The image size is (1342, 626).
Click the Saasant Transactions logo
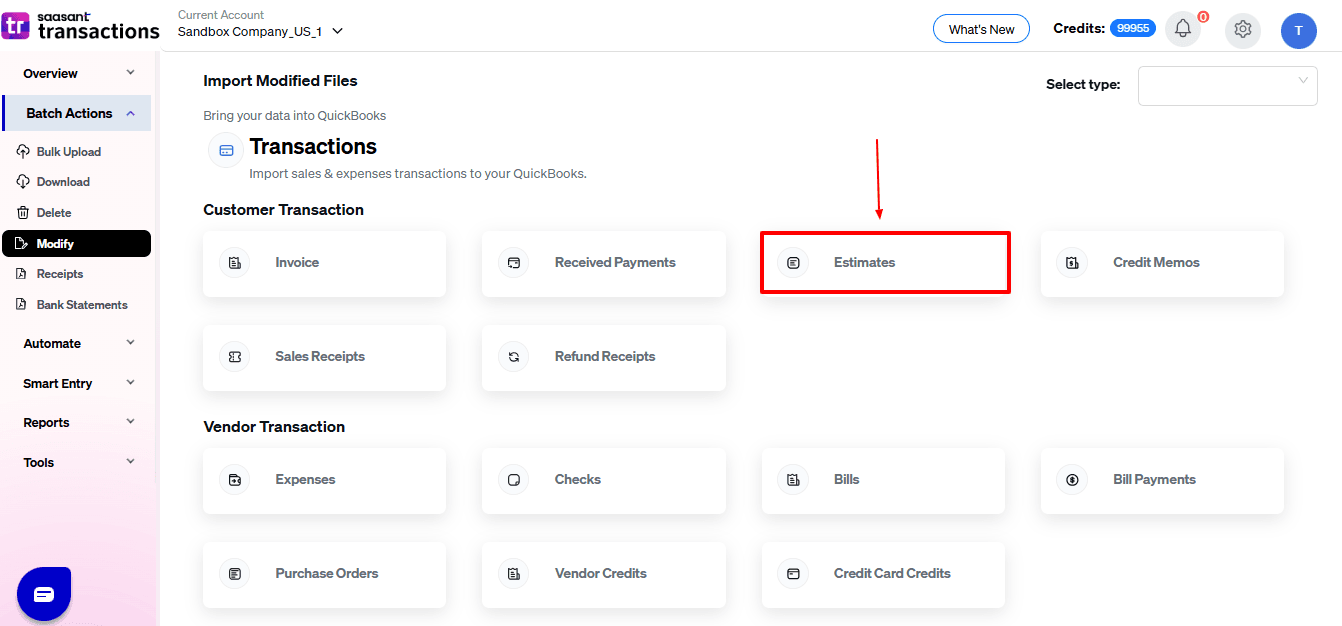[80, 25]
